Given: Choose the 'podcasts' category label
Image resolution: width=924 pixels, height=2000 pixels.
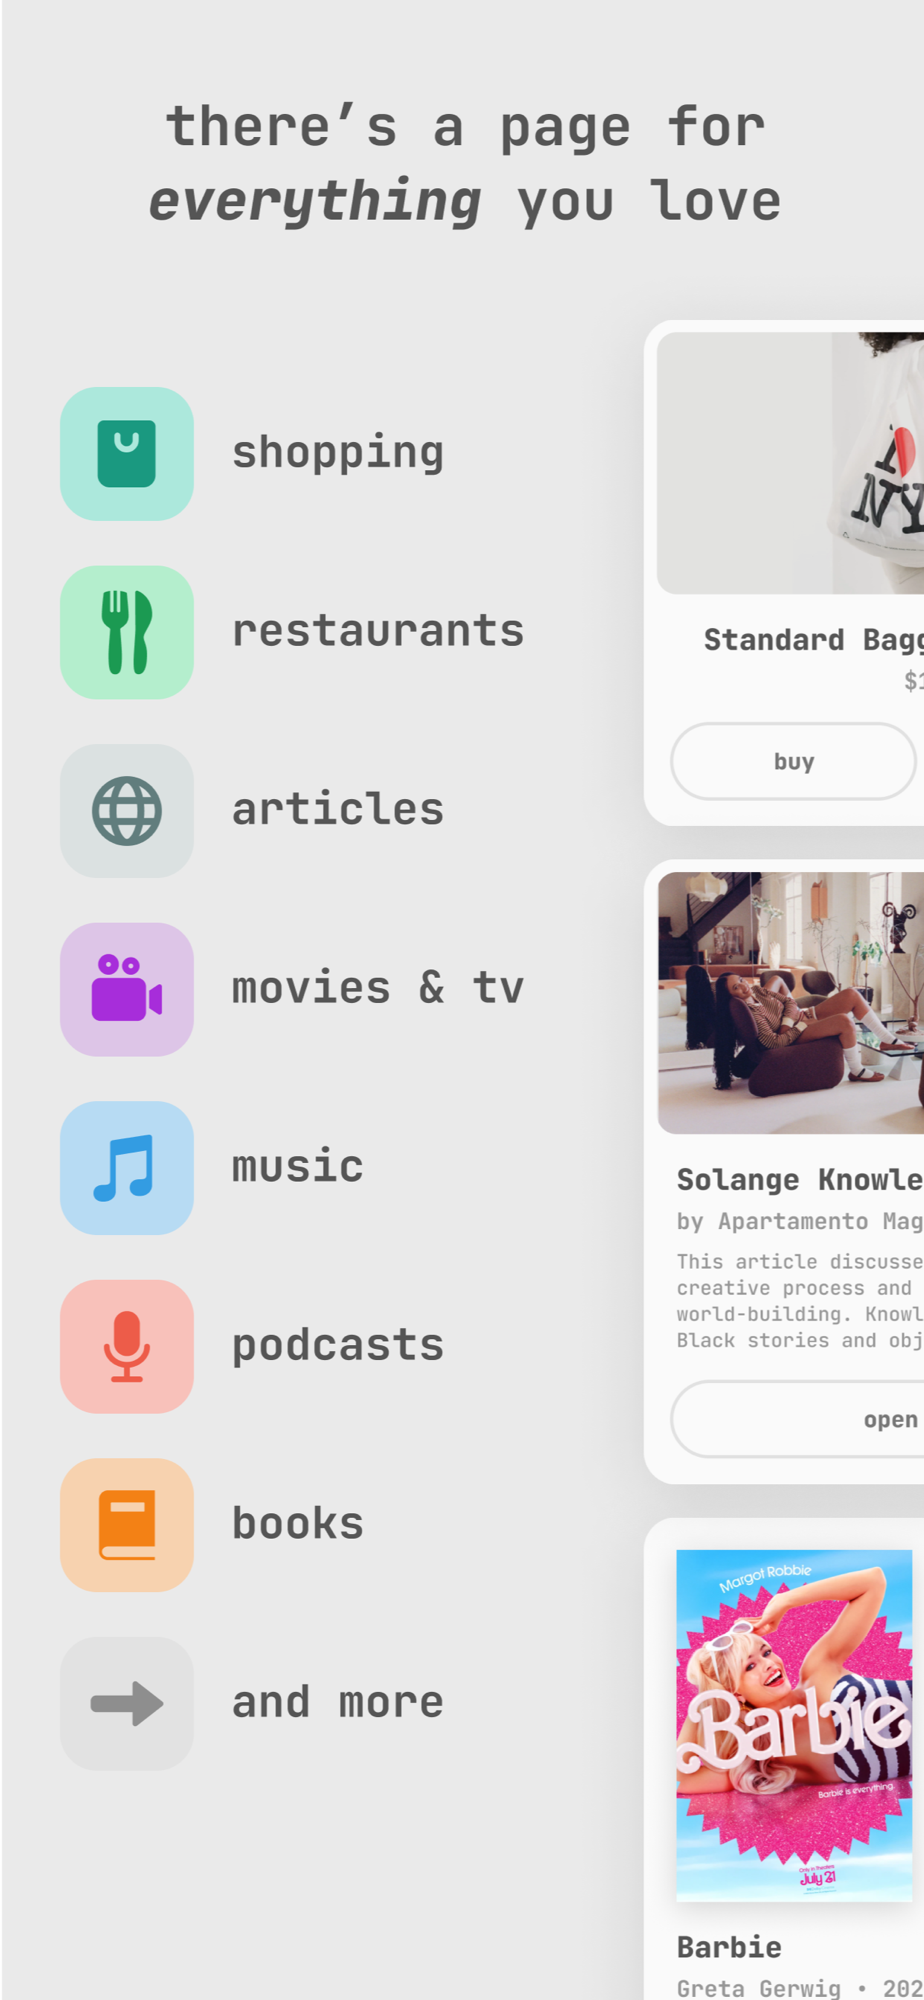Looking at the screenshot, I should coord(338,1346).
